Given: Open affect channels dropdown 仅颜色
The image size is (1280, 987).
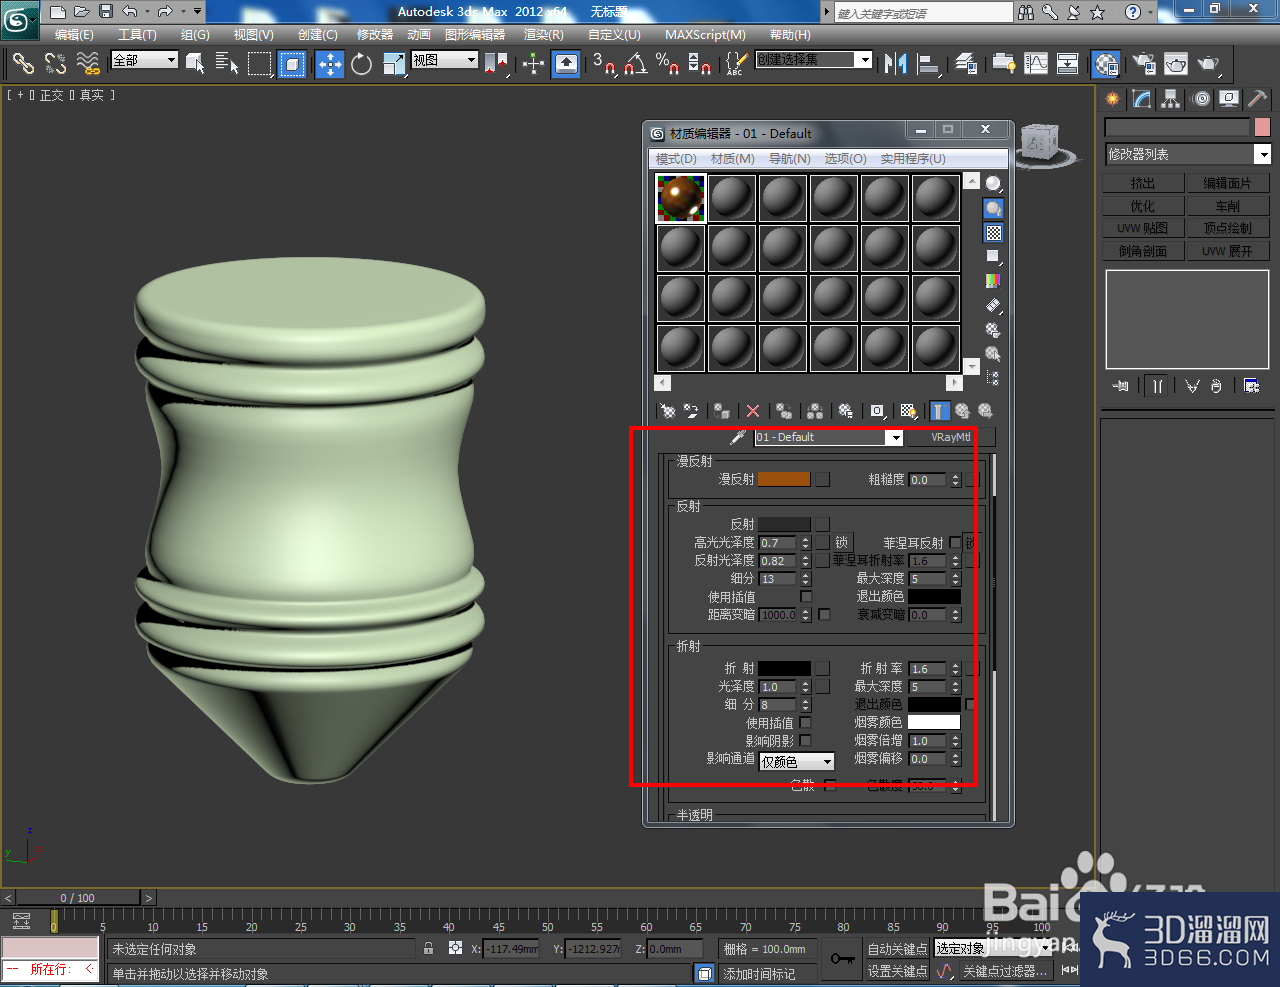Looking at the screenshot, I should coord(796,762).
